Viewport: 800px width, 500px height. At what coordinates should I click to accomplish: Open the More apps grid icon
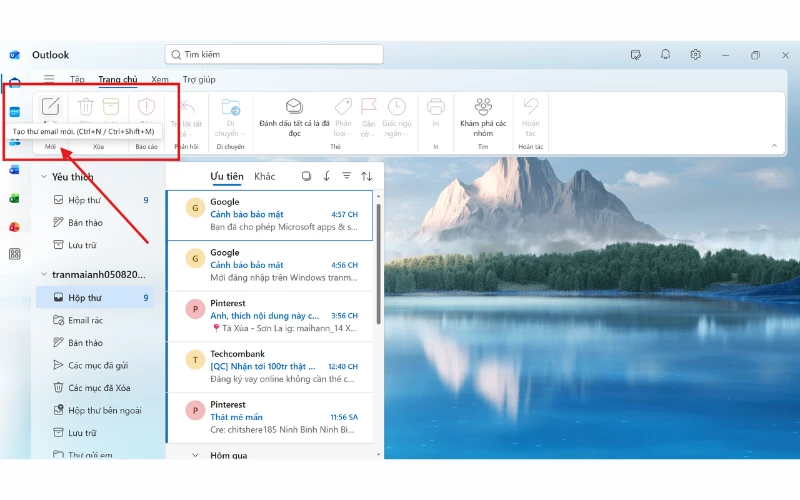tap(15, 254)
